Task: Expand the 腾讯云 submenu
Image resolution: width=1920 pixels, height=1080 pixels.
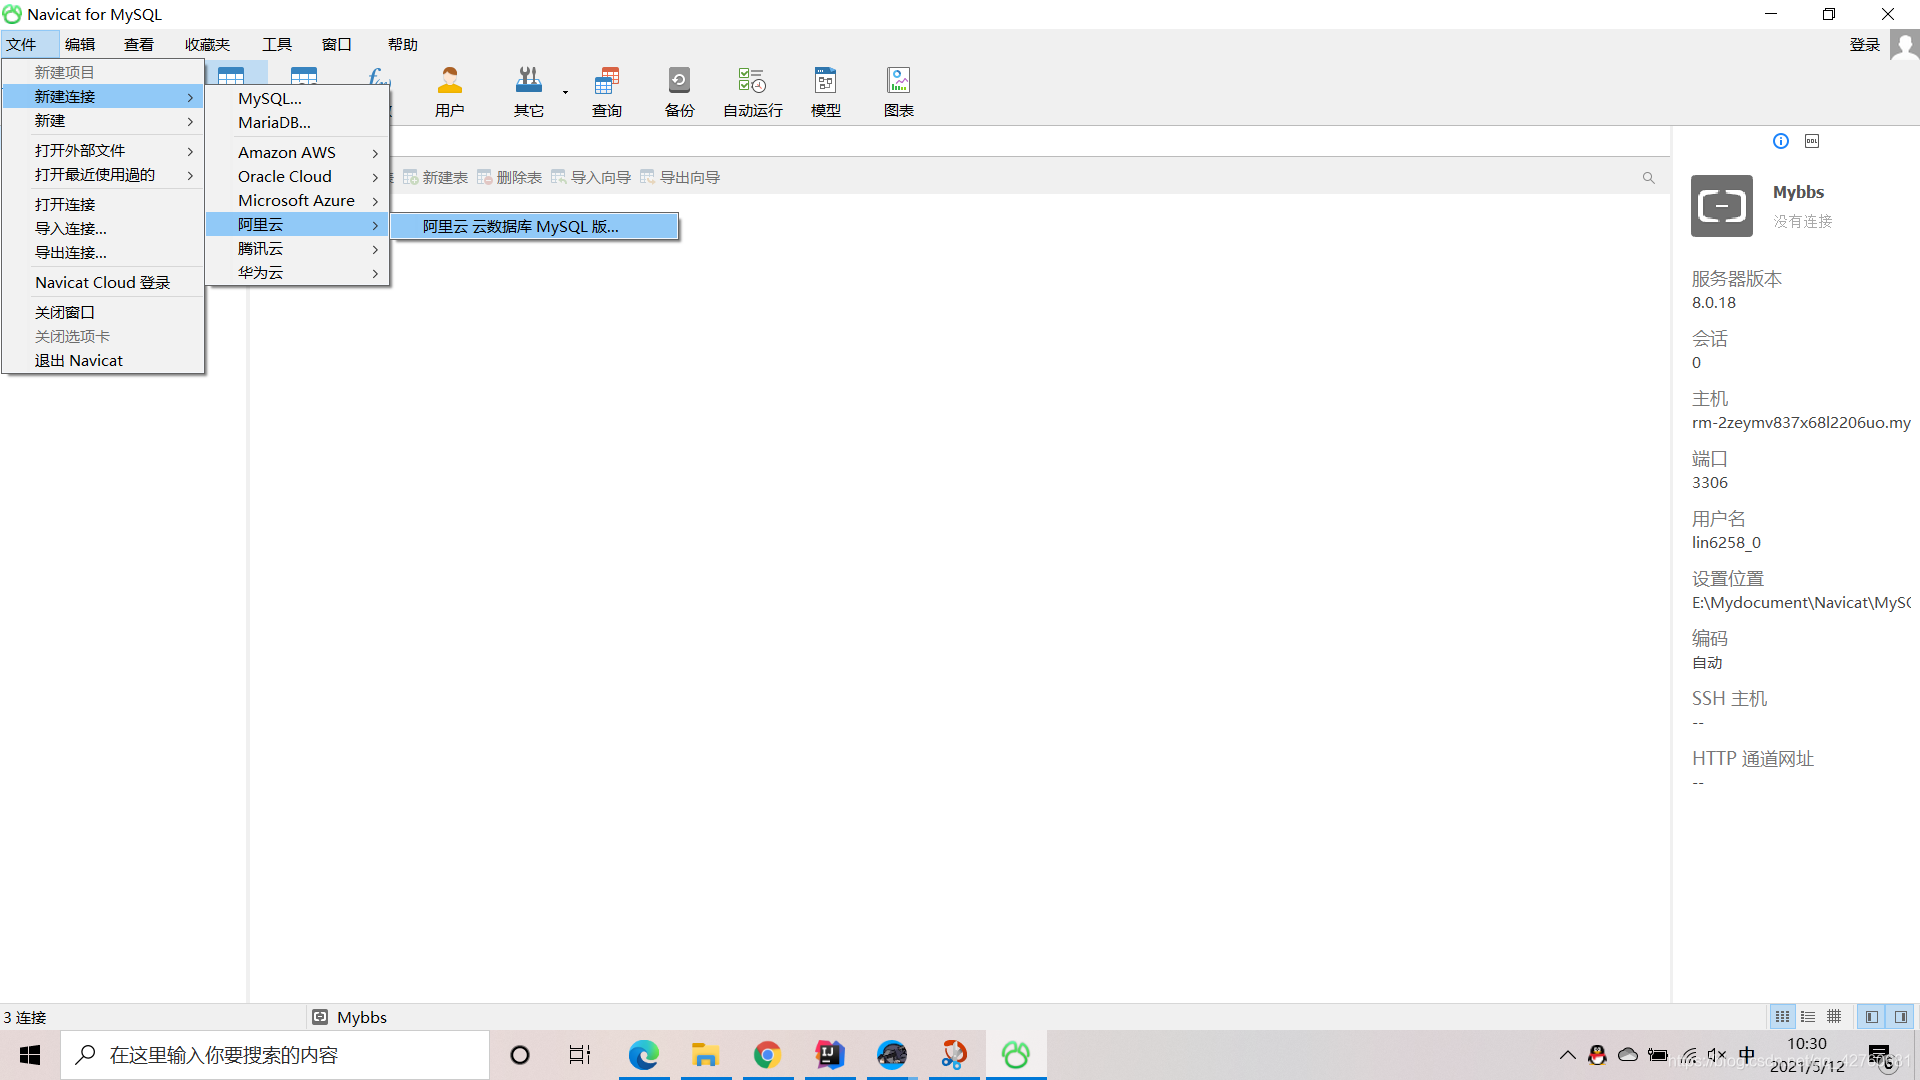Action: pyautogui.click(x=297, y=249)
